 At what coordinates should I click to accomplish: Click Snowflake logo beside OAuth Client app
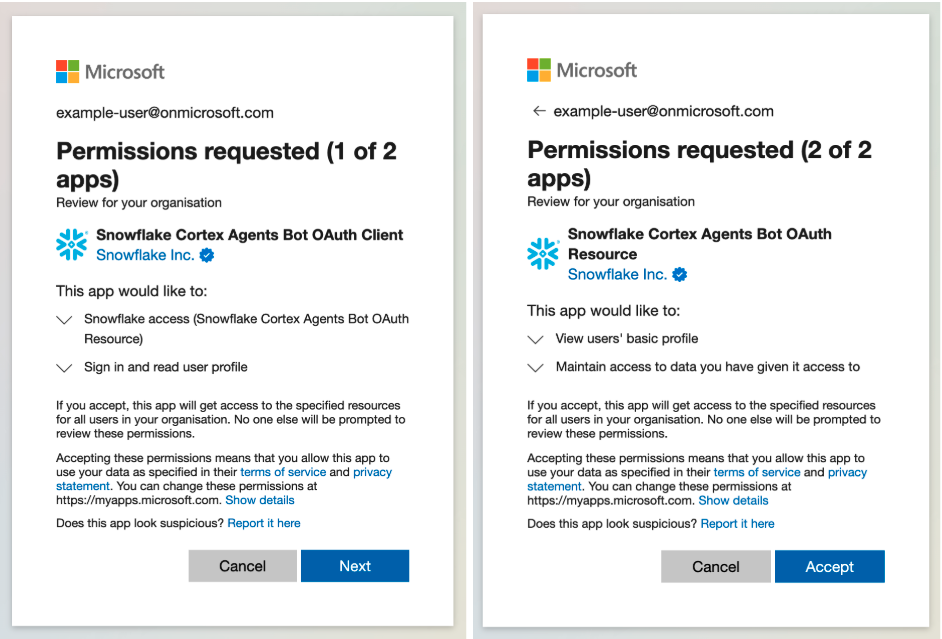72,245
